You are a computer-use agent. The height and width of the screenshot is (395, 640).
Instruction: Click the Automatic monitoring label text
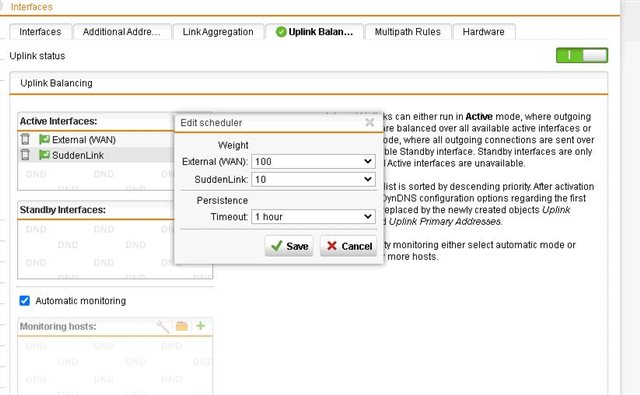80,301
